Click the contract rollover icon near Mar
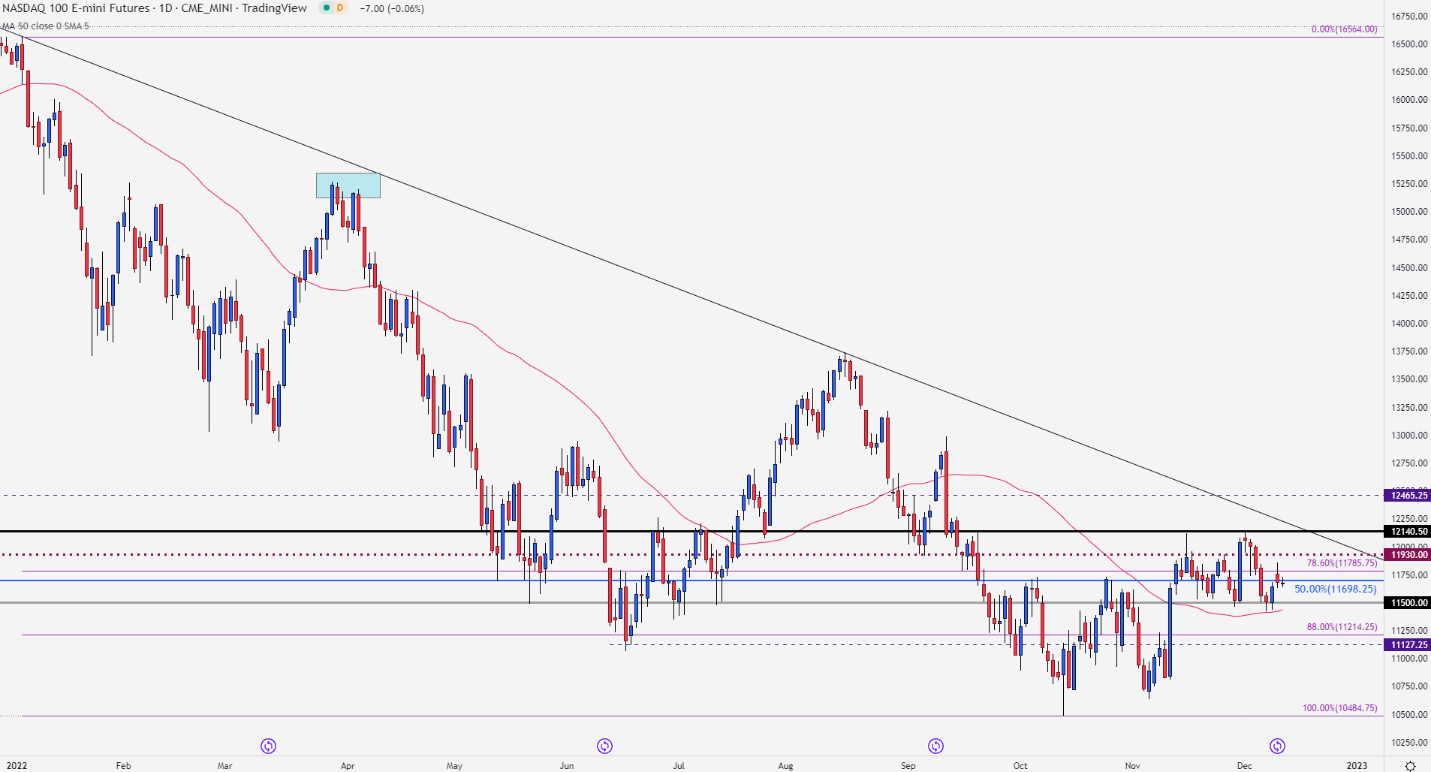The height and width of the screenshot is (772, 1431). click(268, 745)
